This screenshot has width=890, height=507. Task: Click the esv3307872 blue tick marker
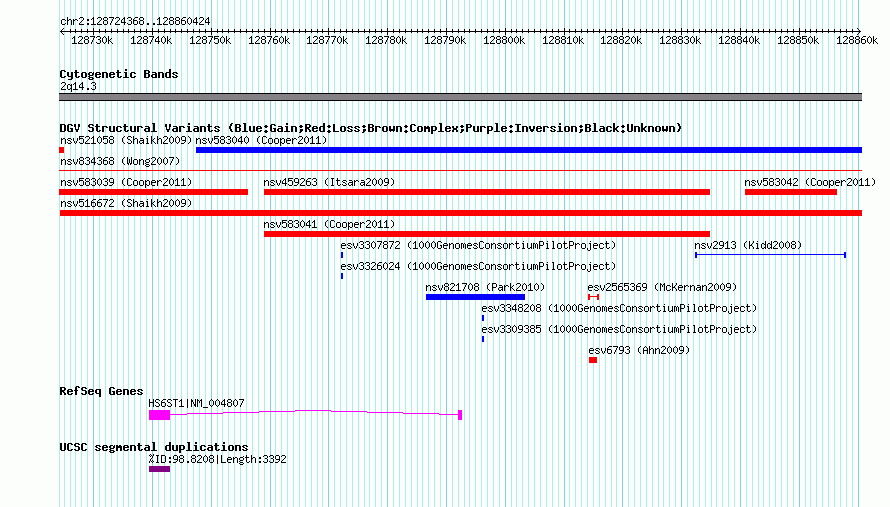[342, 255]
